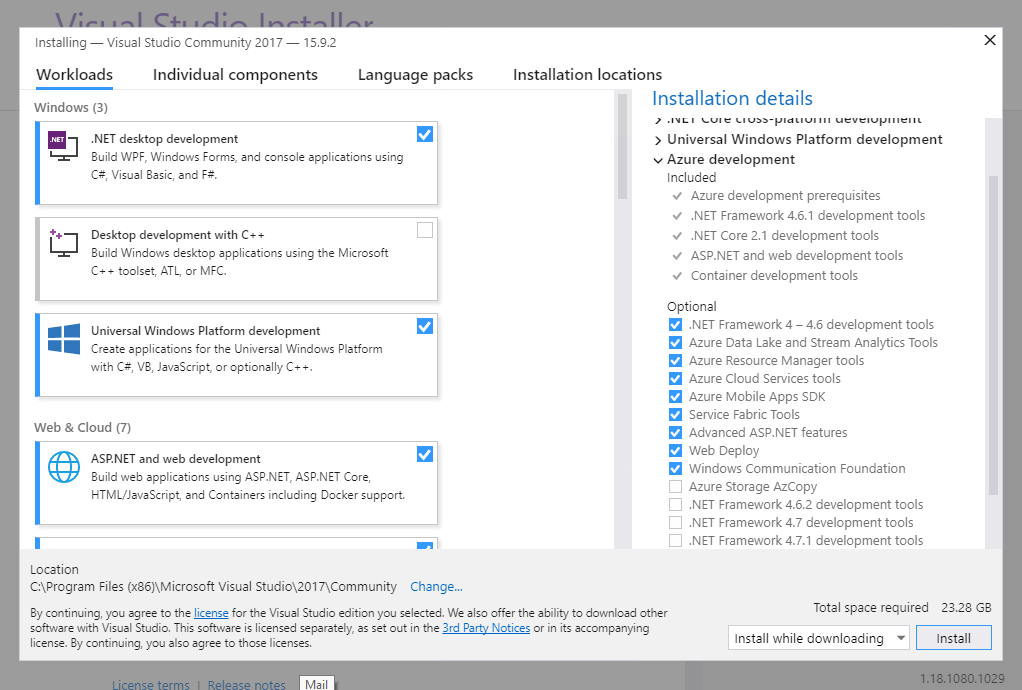
Task: Disable the Web Deploy optional component
Action: [676, 451]
